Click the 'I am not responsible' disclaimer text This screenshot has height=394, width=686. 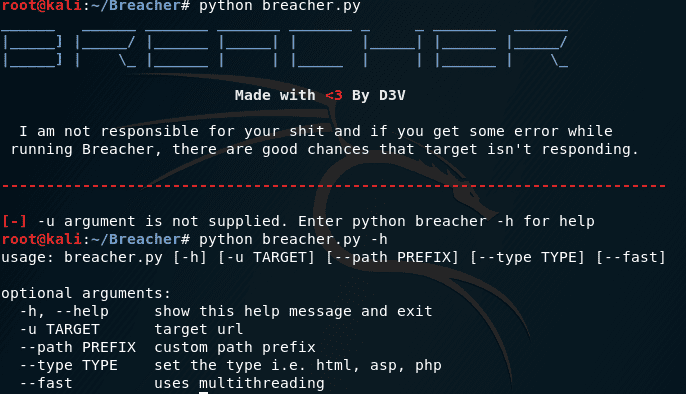(325, 140)
